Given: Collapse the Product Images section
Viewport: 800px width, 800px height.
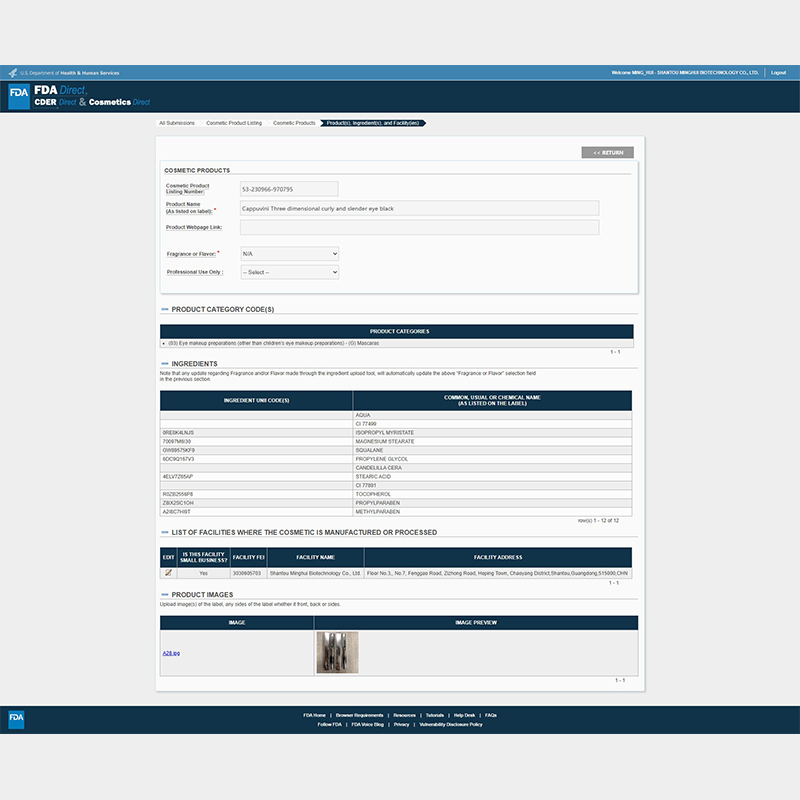Looking at the screenshot, I should coord(165,595).
